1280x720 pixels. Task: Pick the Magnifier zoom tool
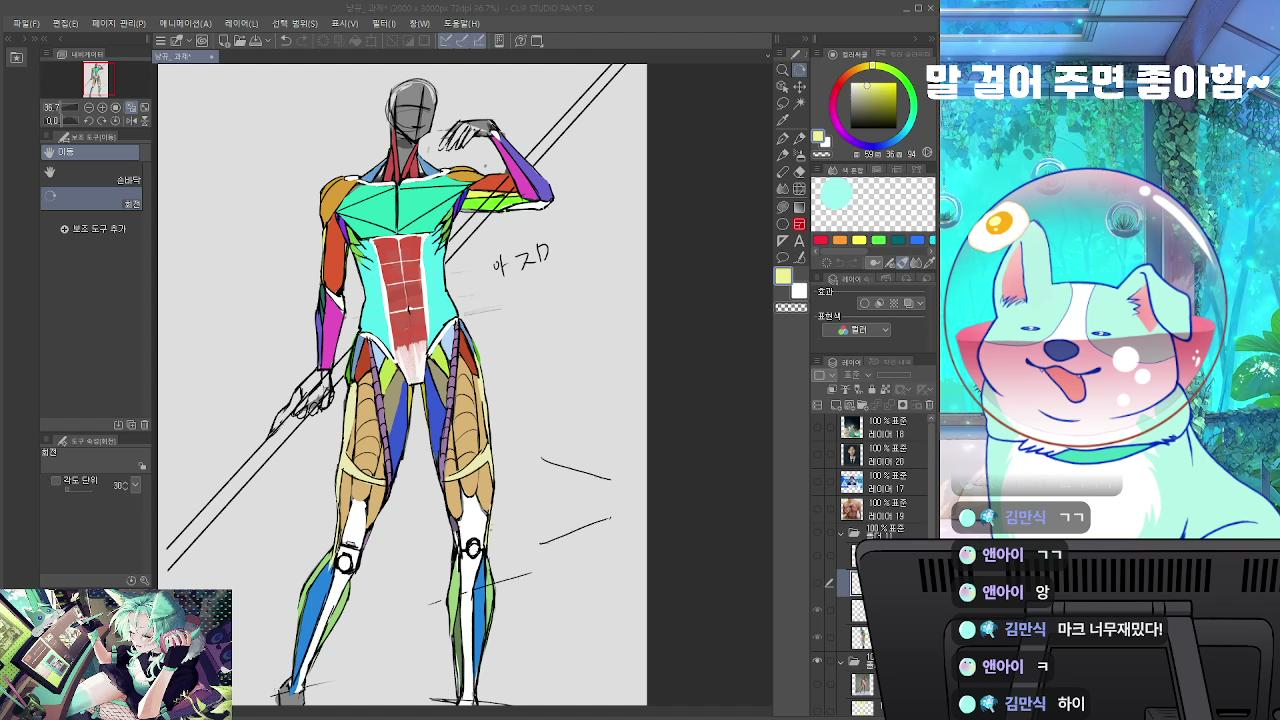[783, 70]
